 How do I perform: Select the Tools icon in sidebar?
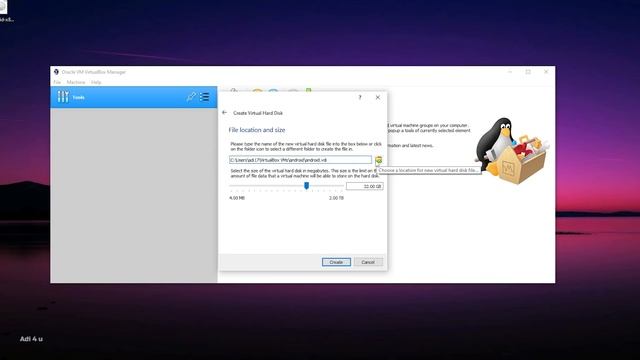63,97
